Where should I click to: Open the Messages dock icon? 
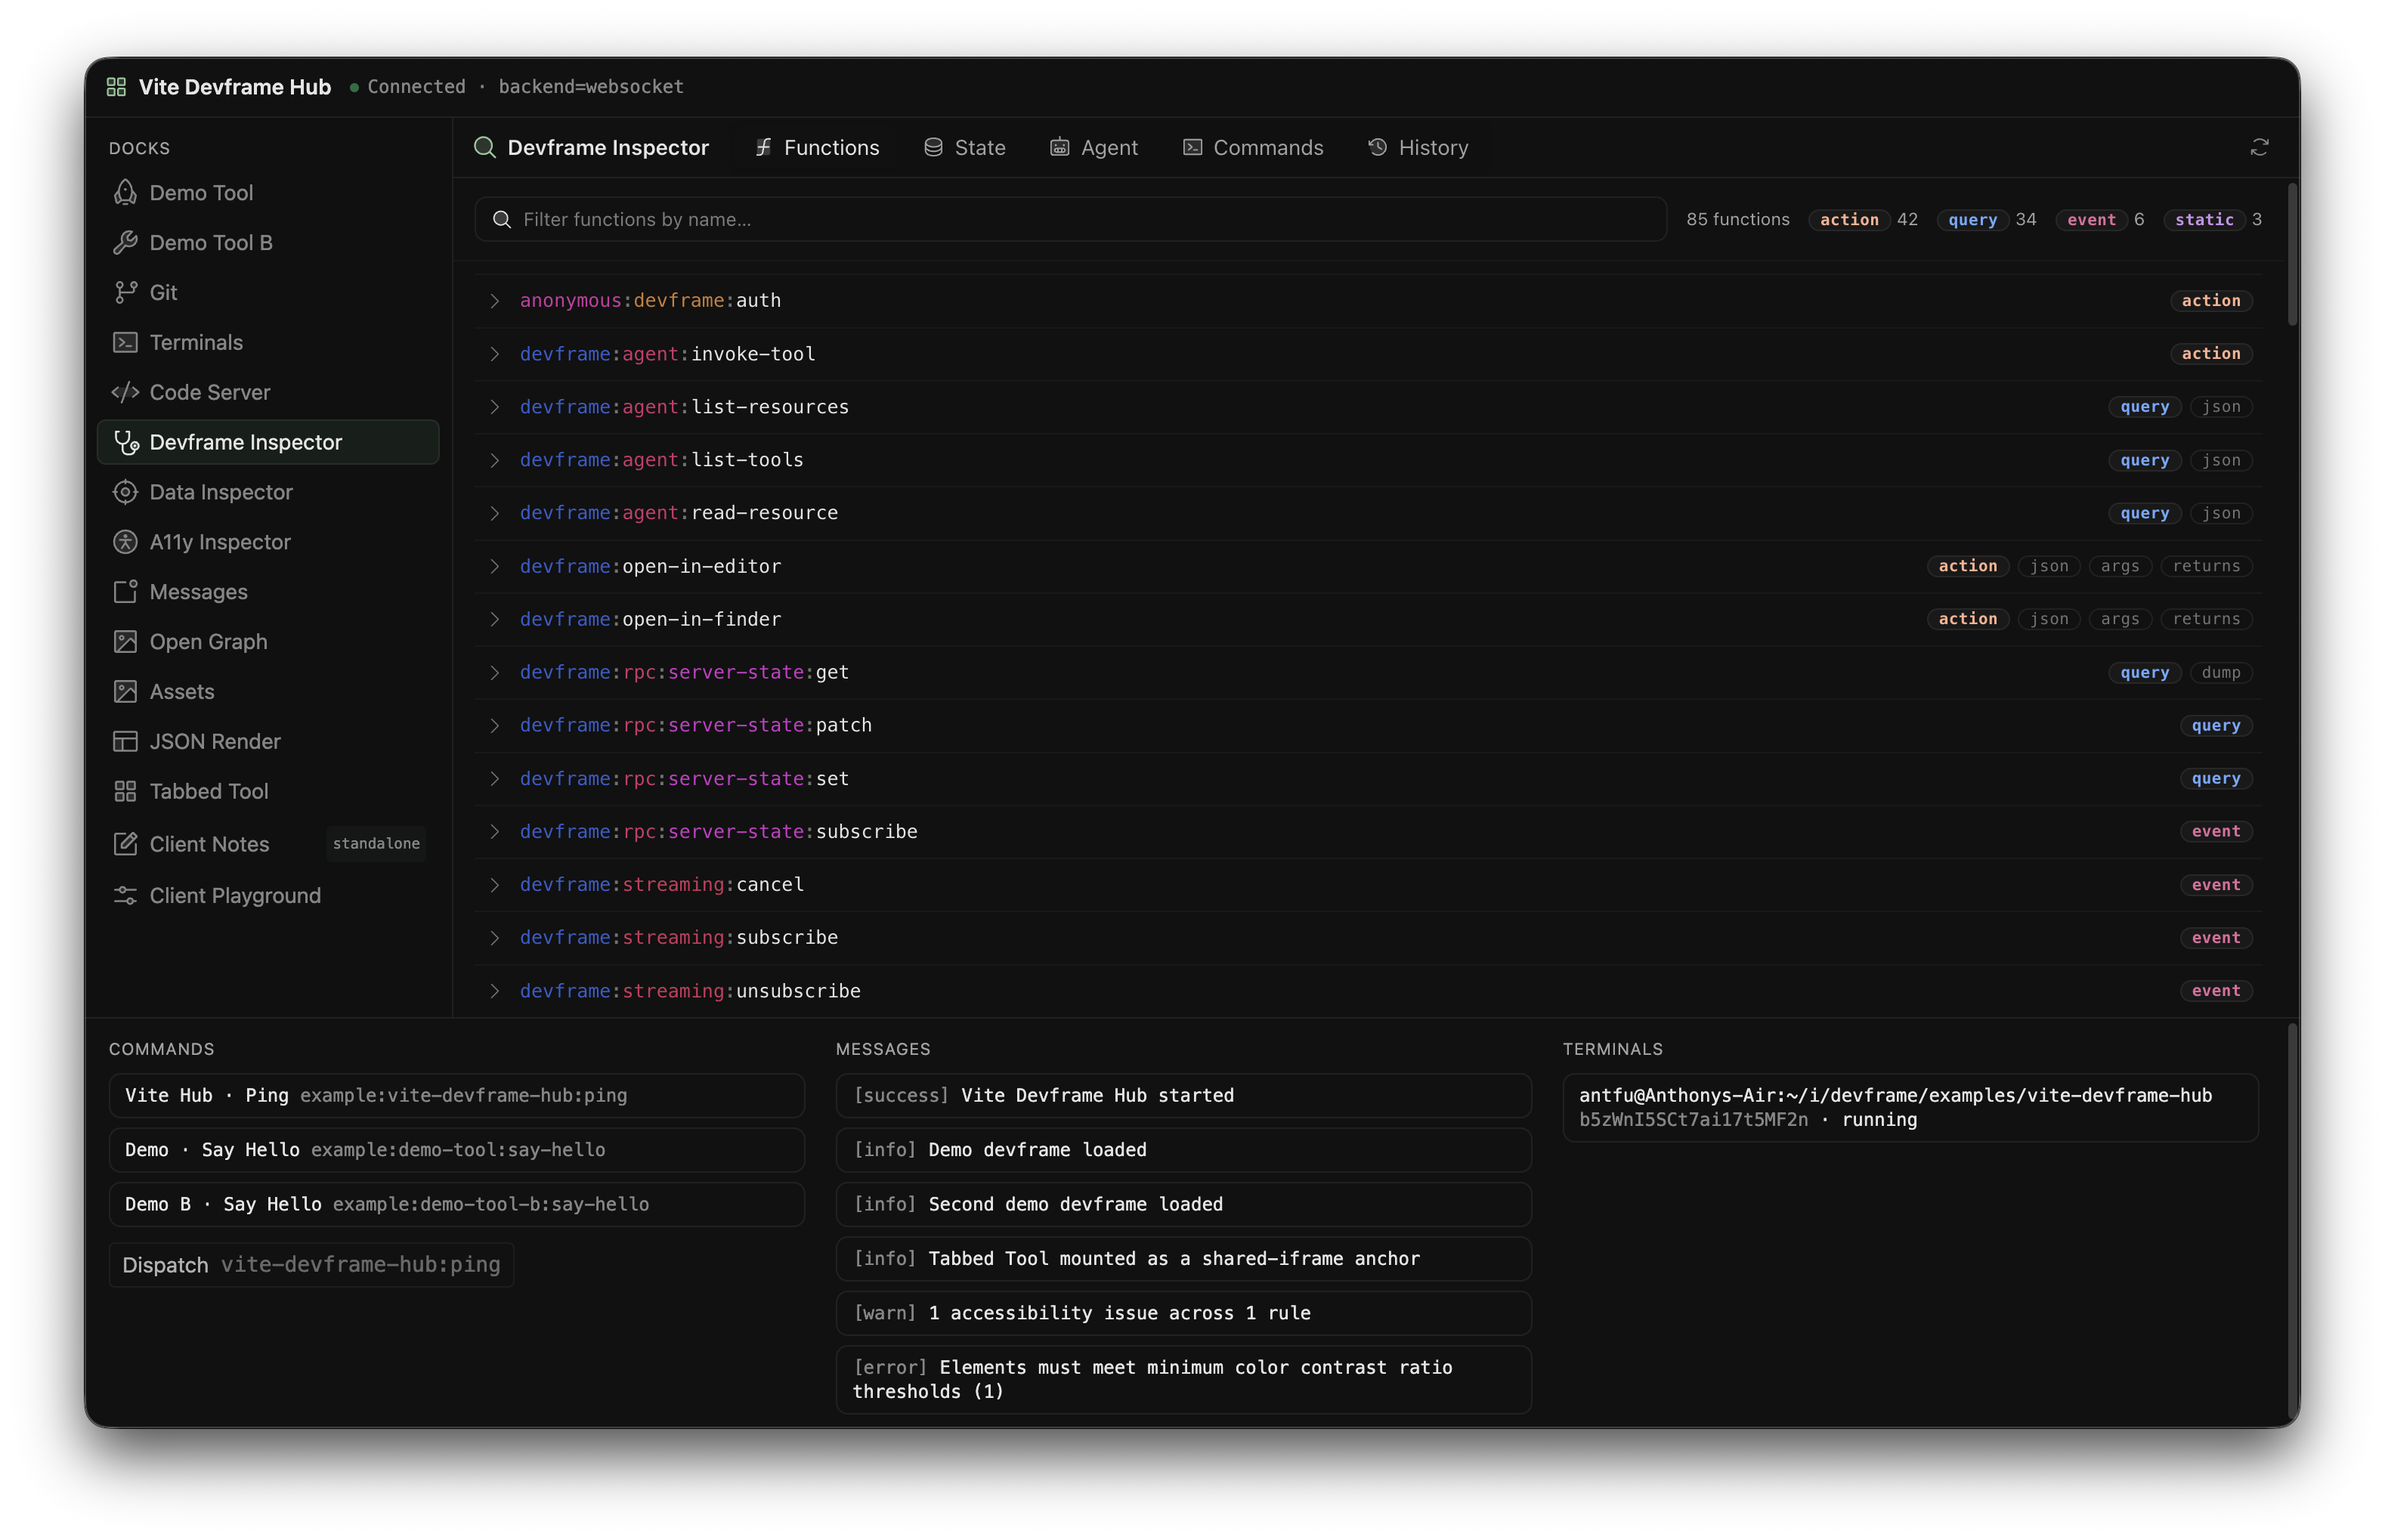click(x=125, y=592)
